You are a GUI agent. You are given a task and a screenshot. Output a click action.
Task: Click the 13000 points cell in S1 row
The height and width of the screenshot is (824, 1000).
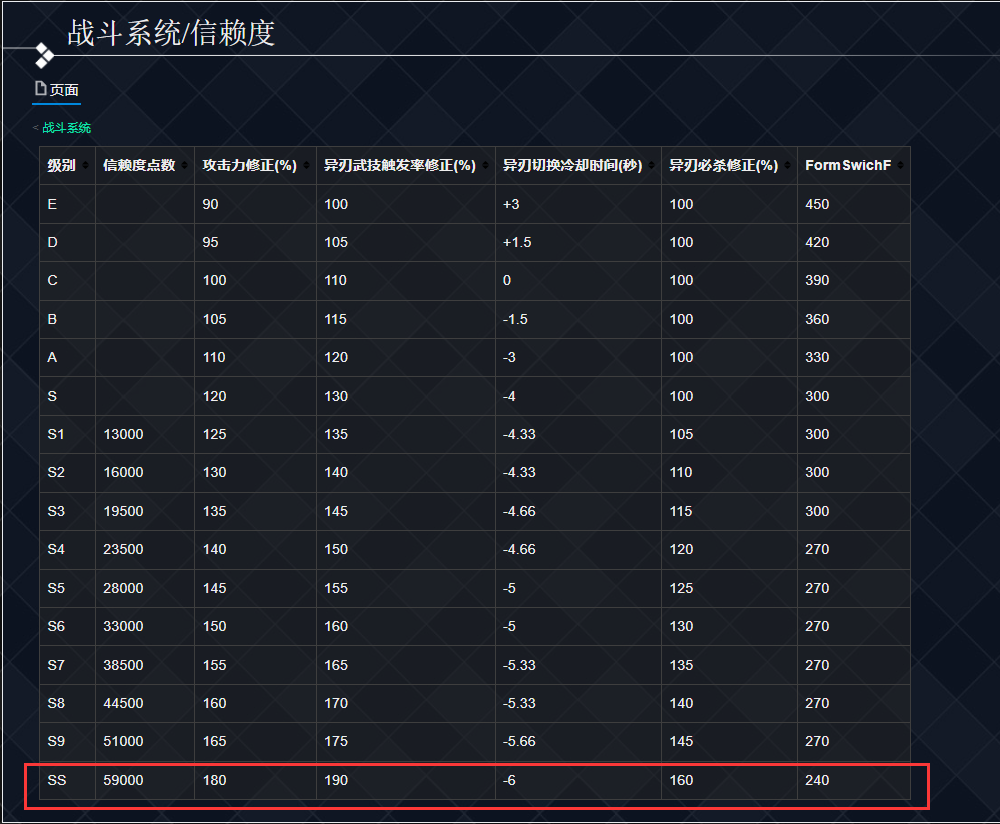click(x=123, y=435)
